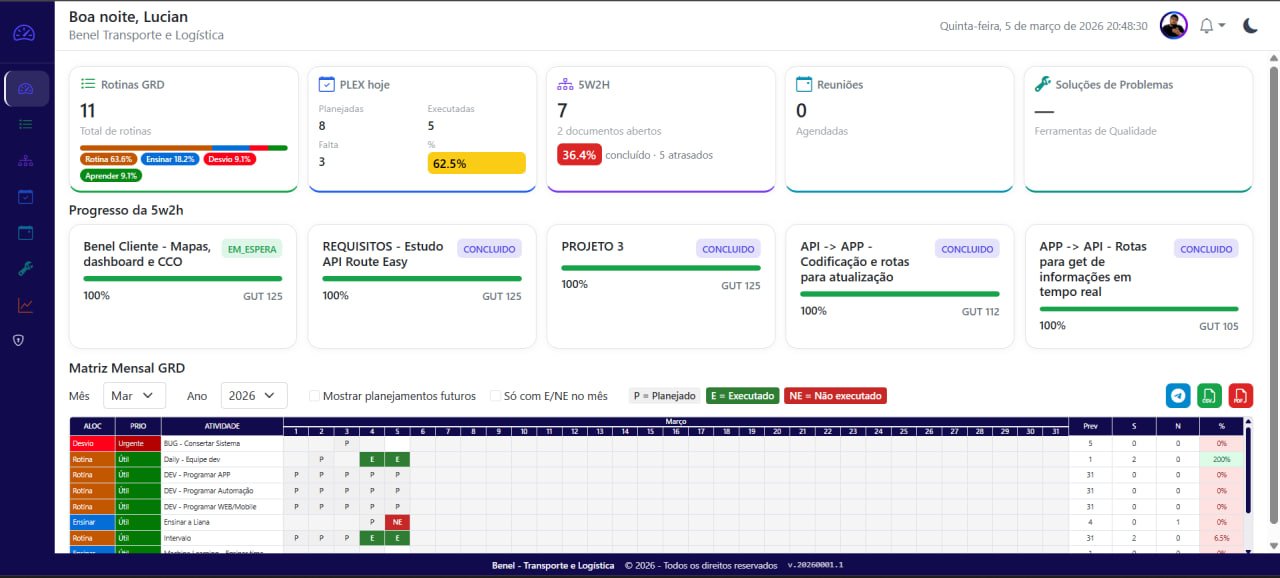The width and height of the screenshot is (1280, 578).
Task: Select the active dashboard item in sidebar
Action: point(26,88)
